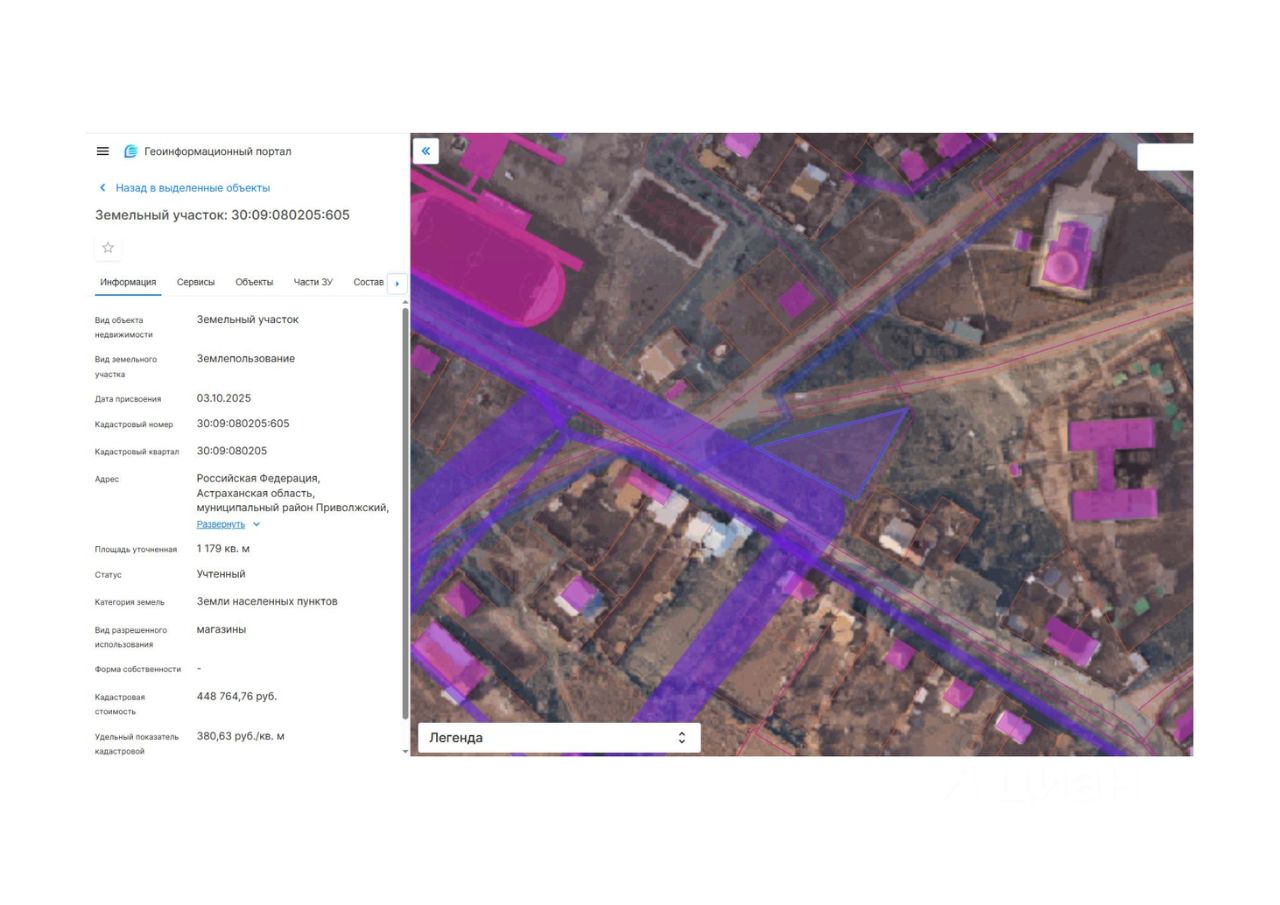The width and height of the screenshot is (1280, 905).
Task: Click the Вид объекта недвижимости label
Action: [124, 327]
